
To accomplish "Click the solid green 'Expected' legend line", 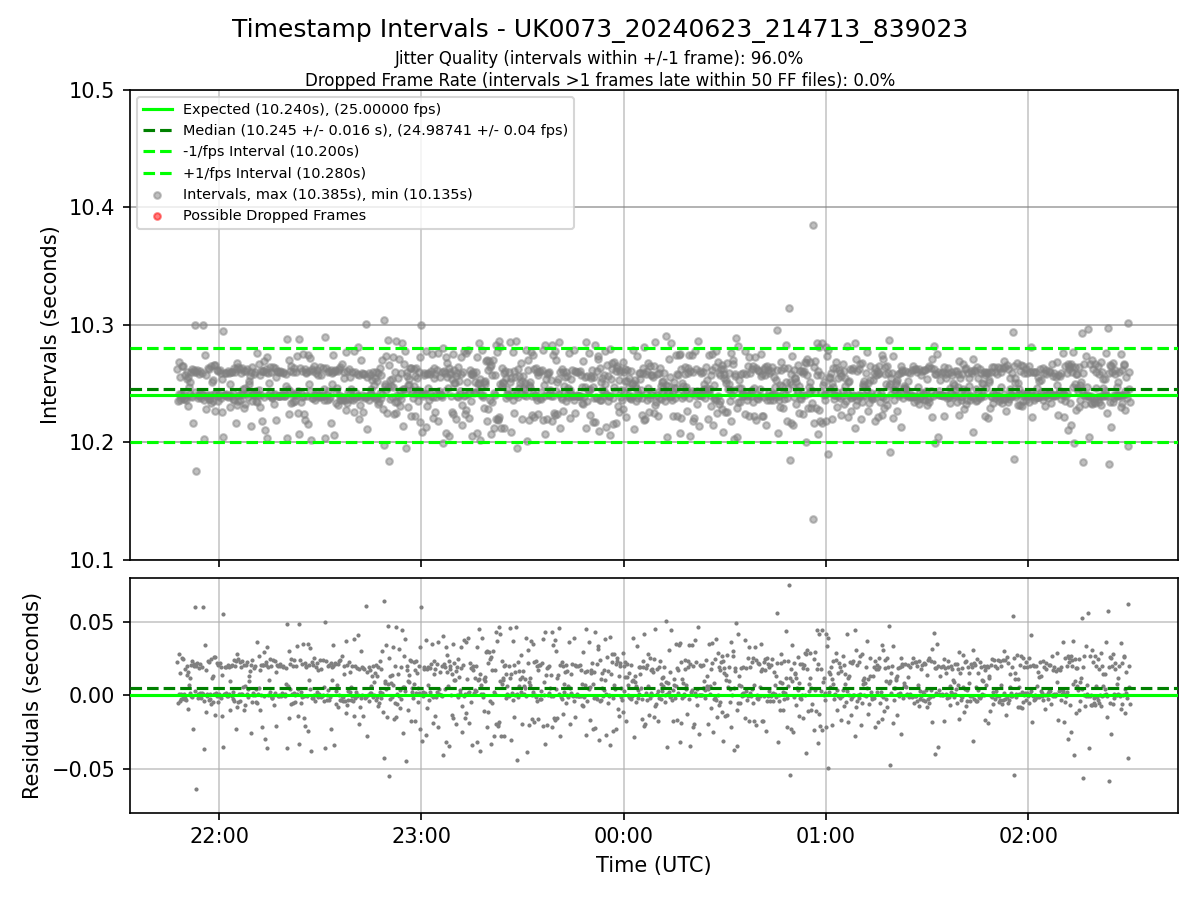I will 159,109.
